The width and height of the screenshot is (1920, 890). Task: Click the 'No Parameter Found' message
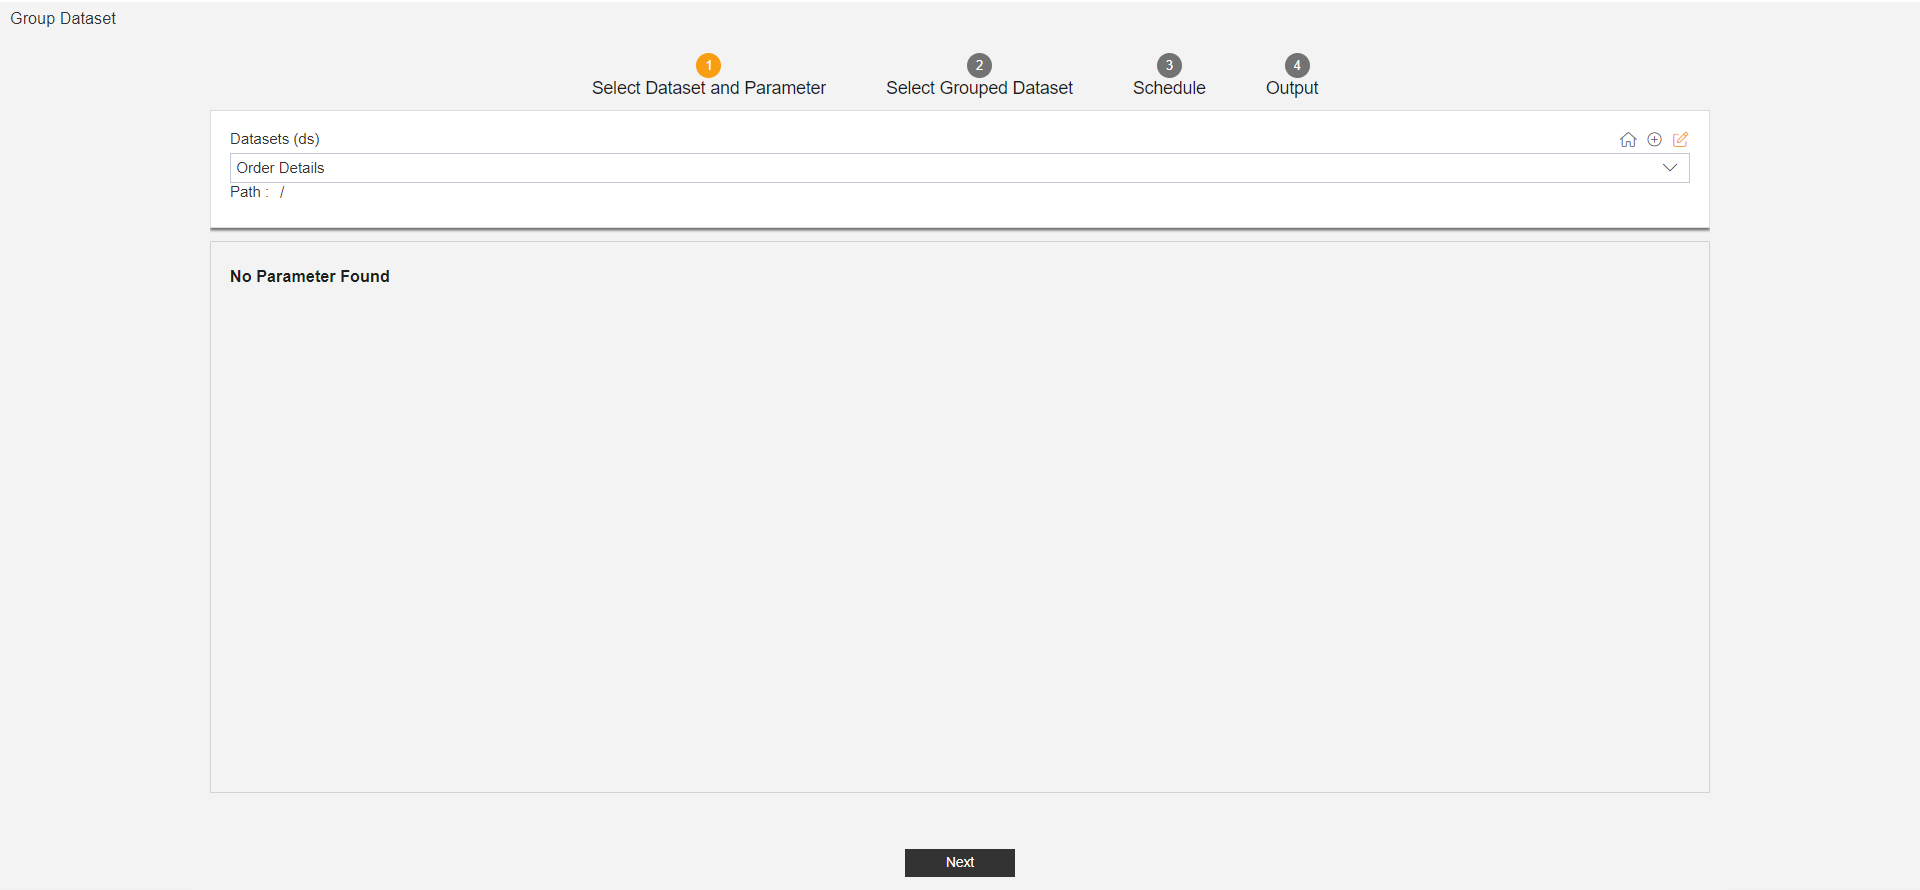pyautogui.click(x=310, y=276)
